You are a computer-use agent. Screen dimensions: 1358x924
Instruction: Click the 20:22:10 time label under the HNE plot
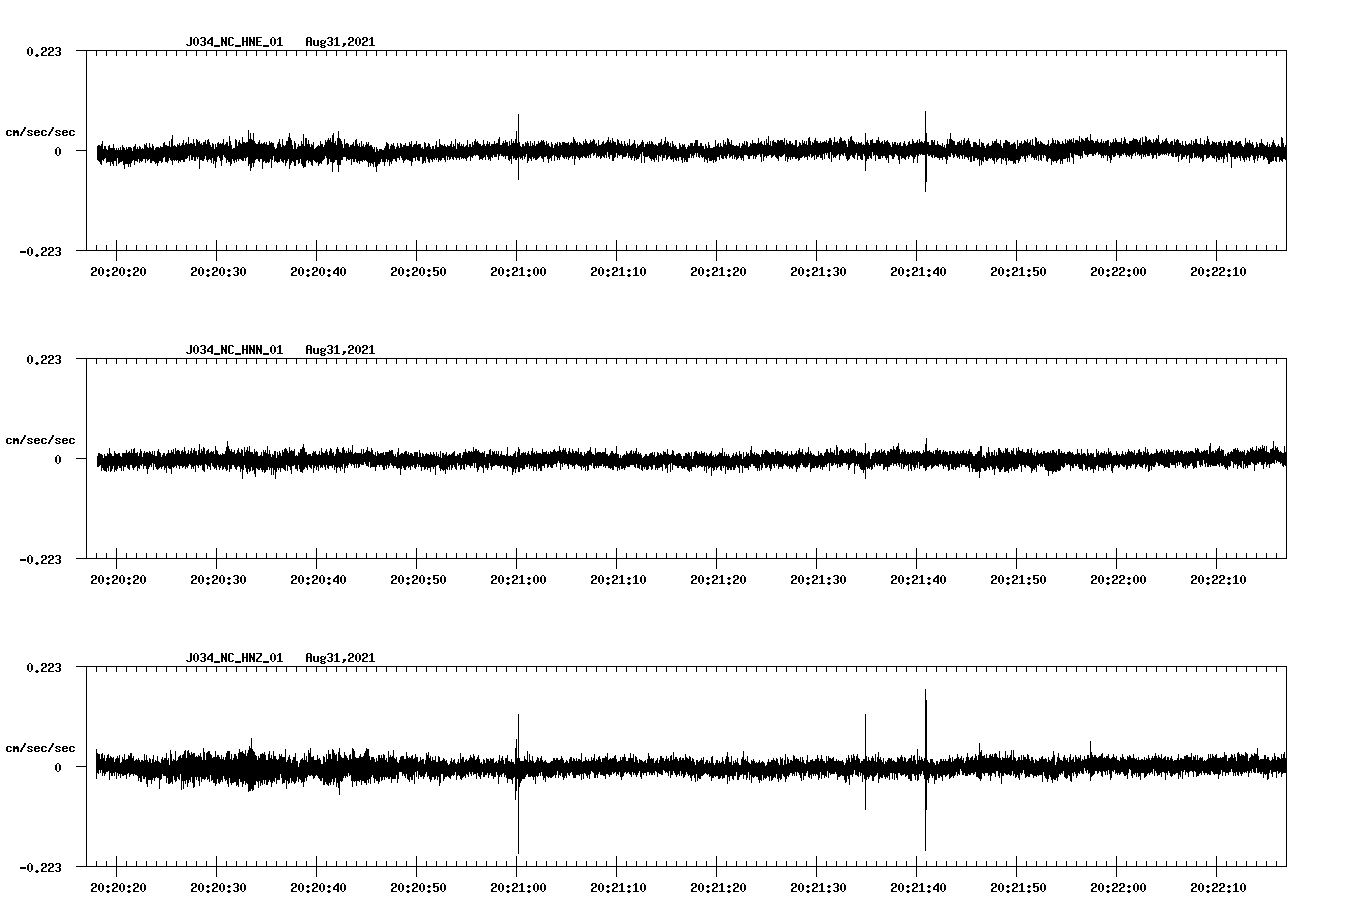click(1218, 271)
